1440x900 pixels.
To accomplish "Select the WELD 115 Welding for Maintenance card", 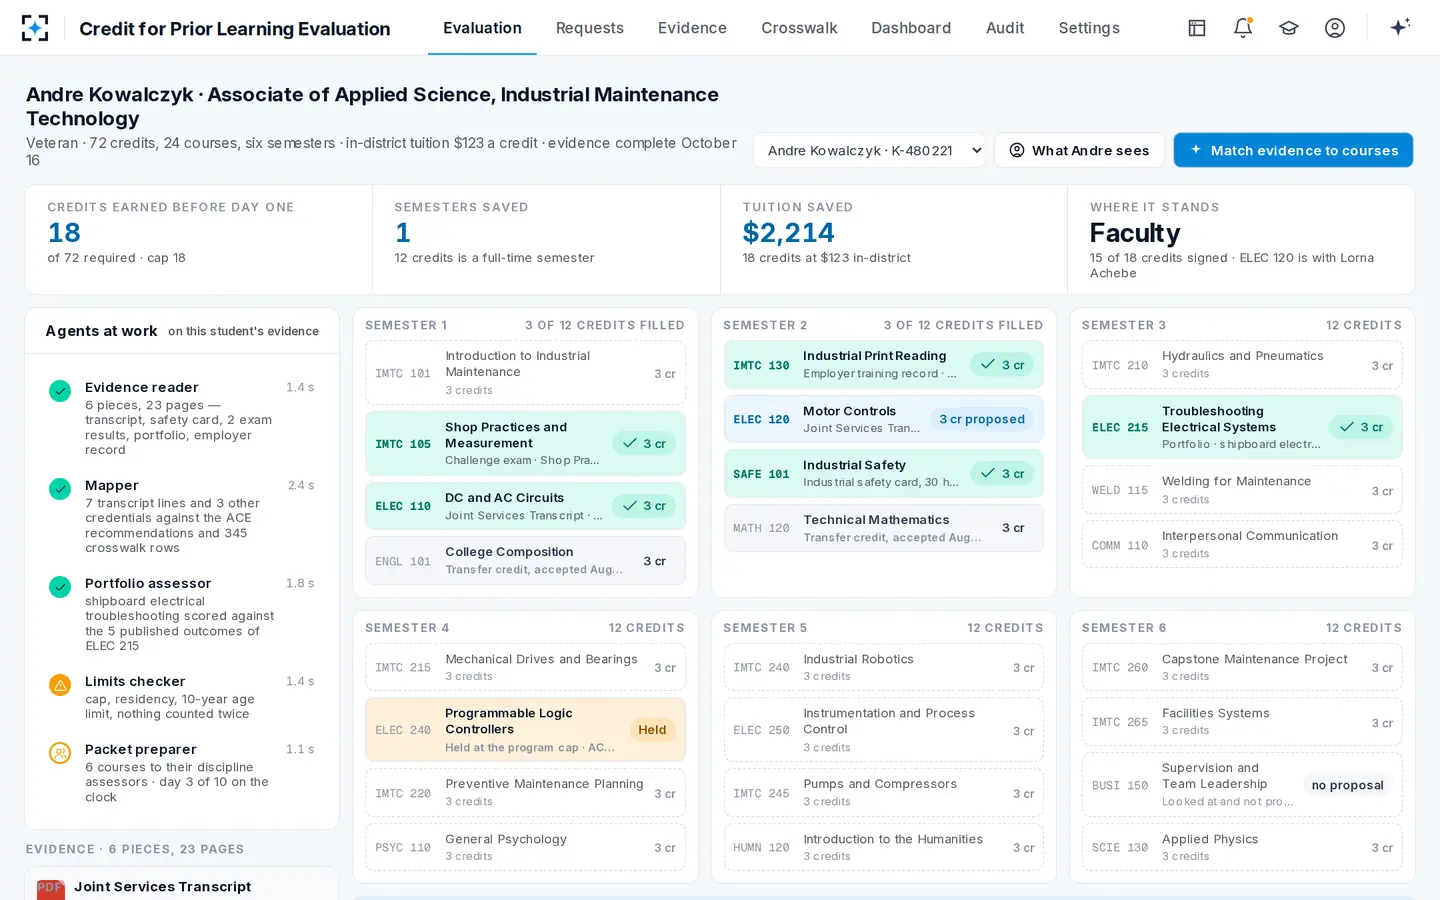I will [x=1242, y=490].
